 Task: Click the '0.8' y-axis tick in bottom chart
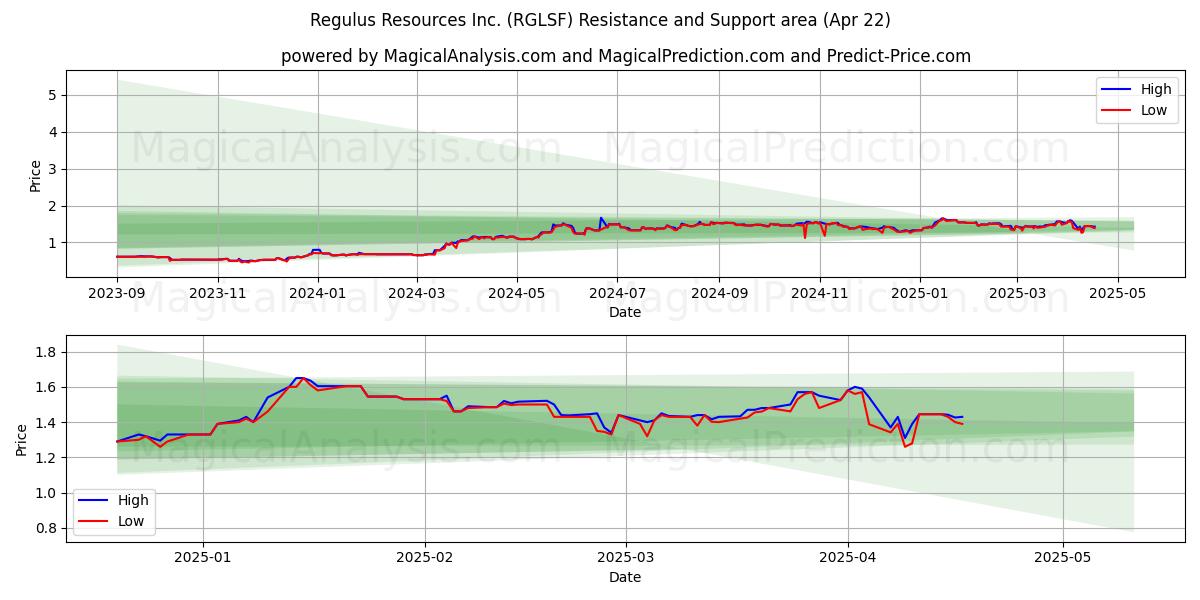44,529
